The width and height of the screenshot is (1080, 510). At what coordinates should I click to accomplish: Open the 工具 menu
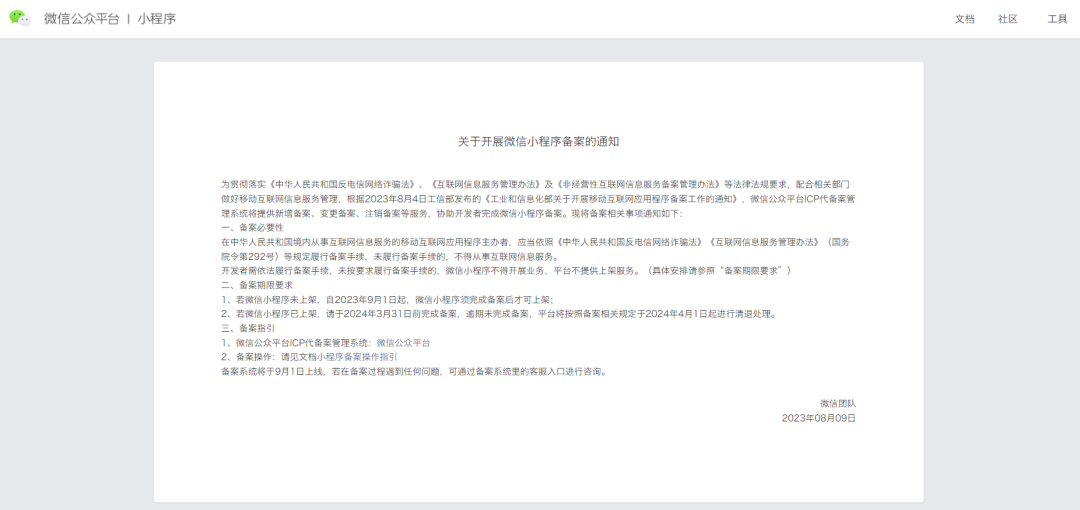(1057, 19)
